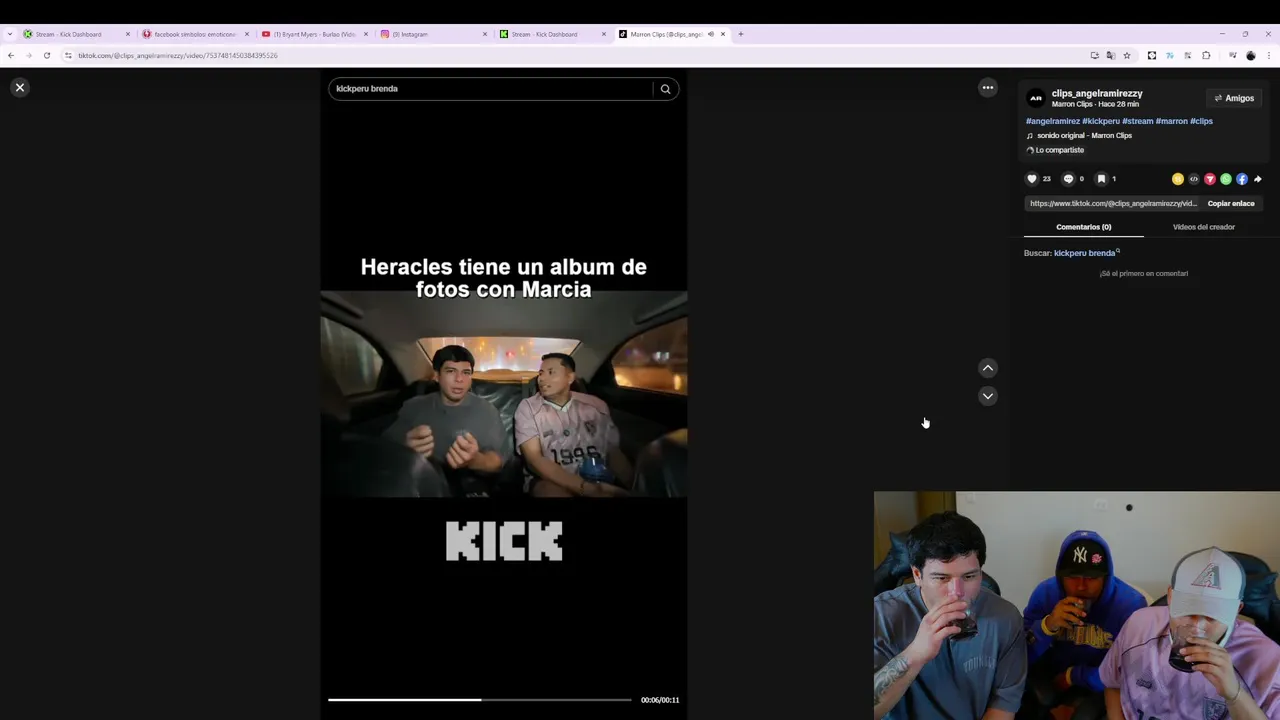Focus the 'kickperu brenda' search field

(490, 89)
